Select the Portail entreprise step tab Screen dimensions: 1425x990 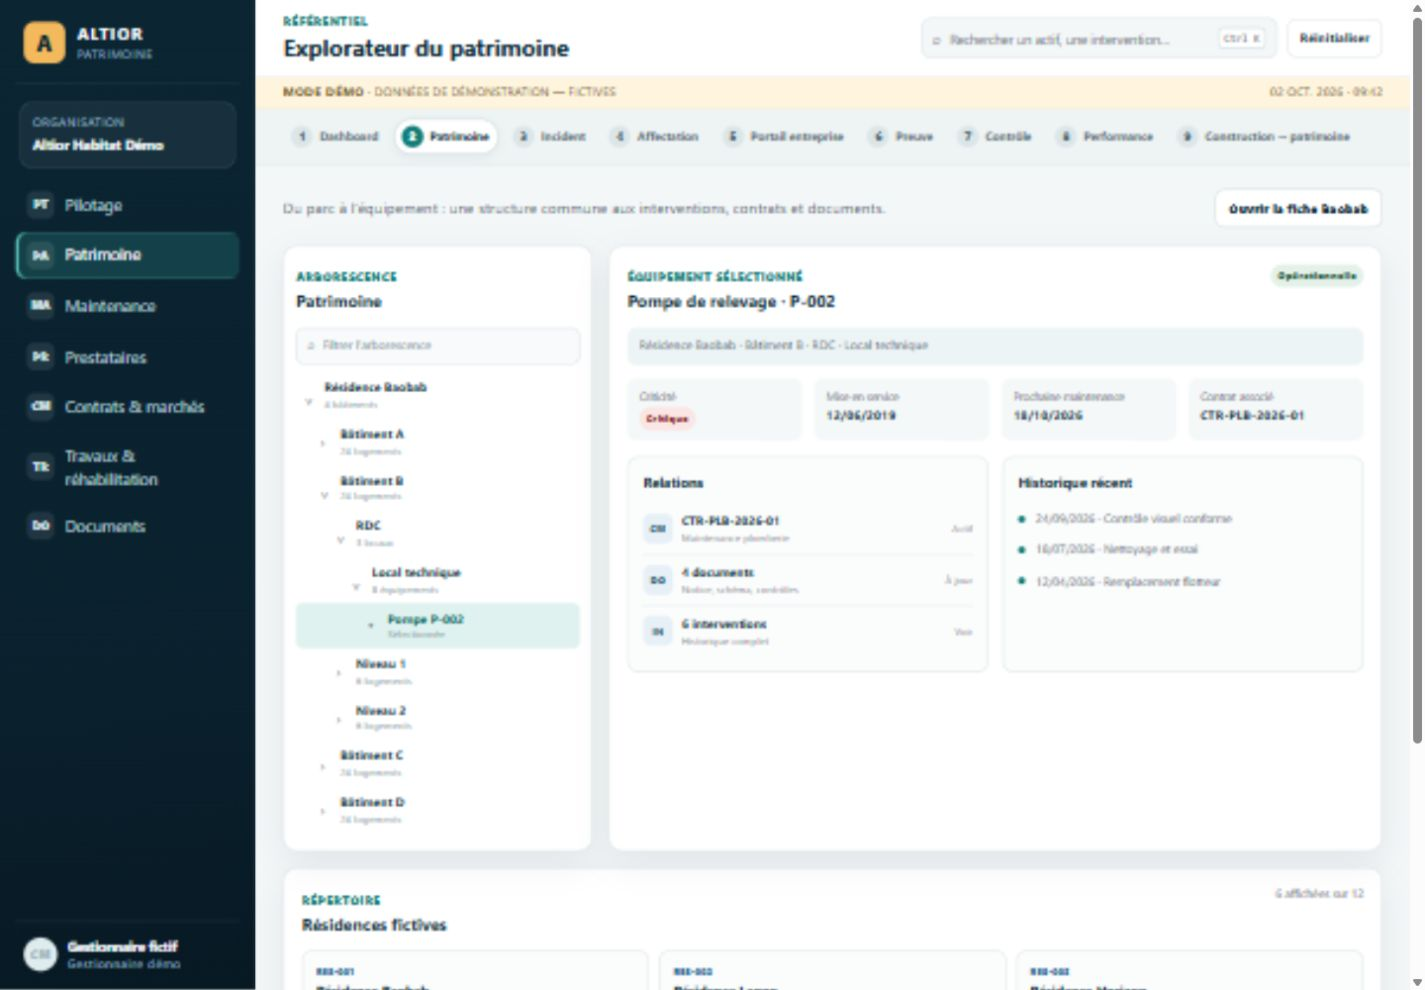[785, 136]
